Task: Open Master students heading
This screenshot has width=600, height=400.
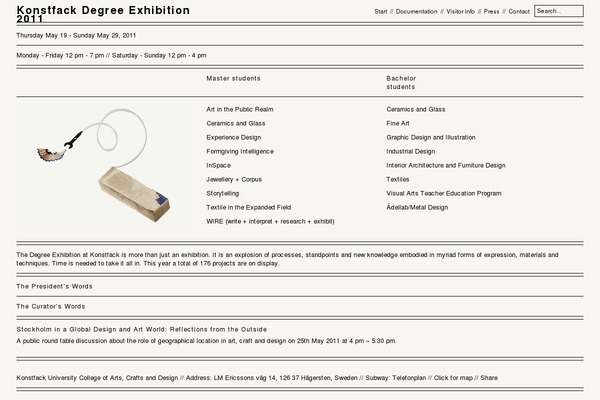Action: click(x=233, y=78)
